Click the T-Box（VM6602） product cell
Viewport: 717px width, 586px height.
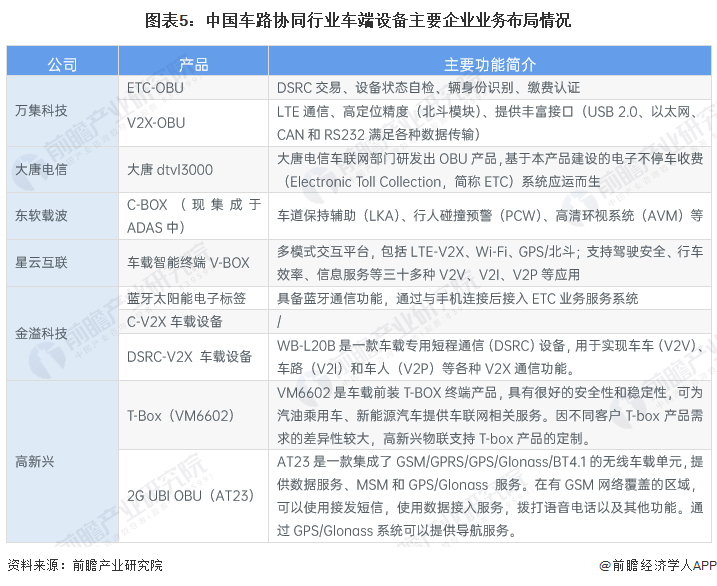click(180, 415)
